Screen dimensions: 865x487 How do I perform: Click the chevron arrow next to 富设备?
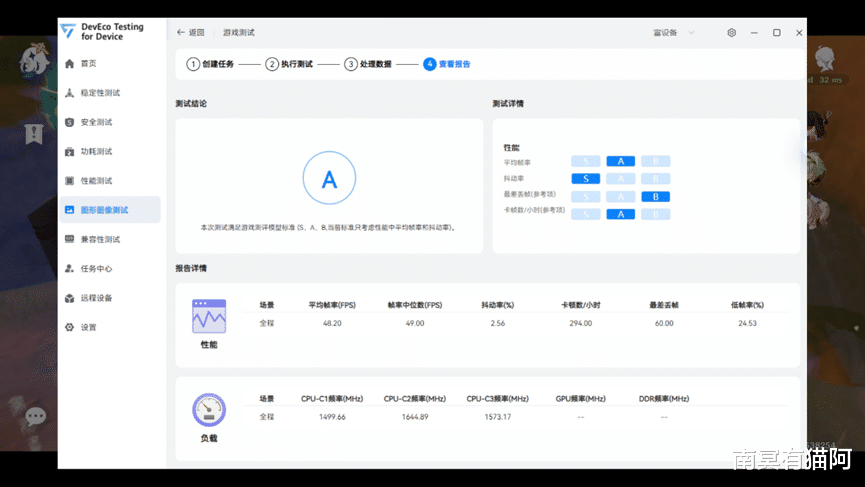[691, 33]
